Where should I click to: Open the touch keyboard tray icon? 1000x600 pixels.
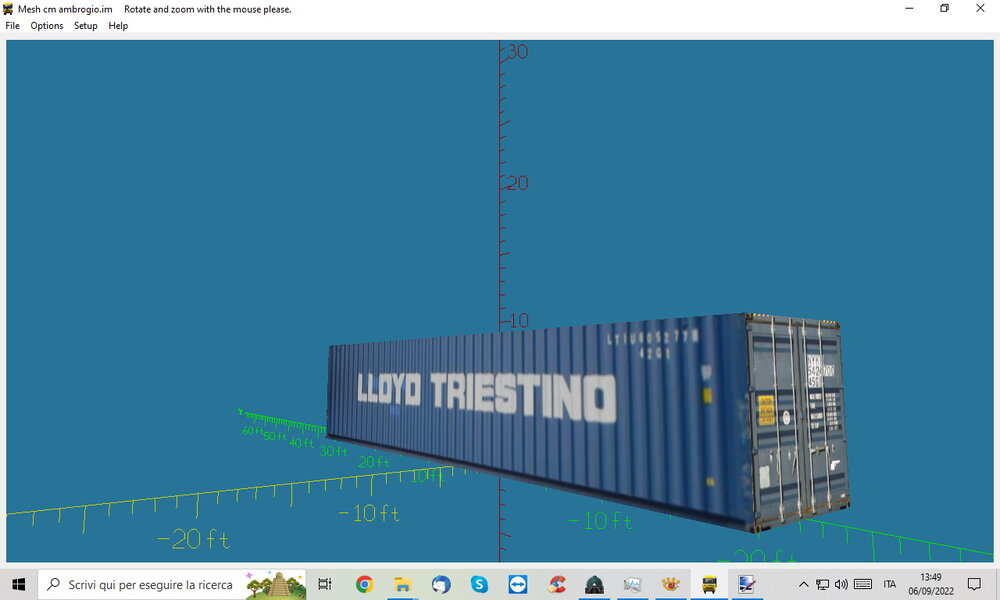click(x=863, y=584)
